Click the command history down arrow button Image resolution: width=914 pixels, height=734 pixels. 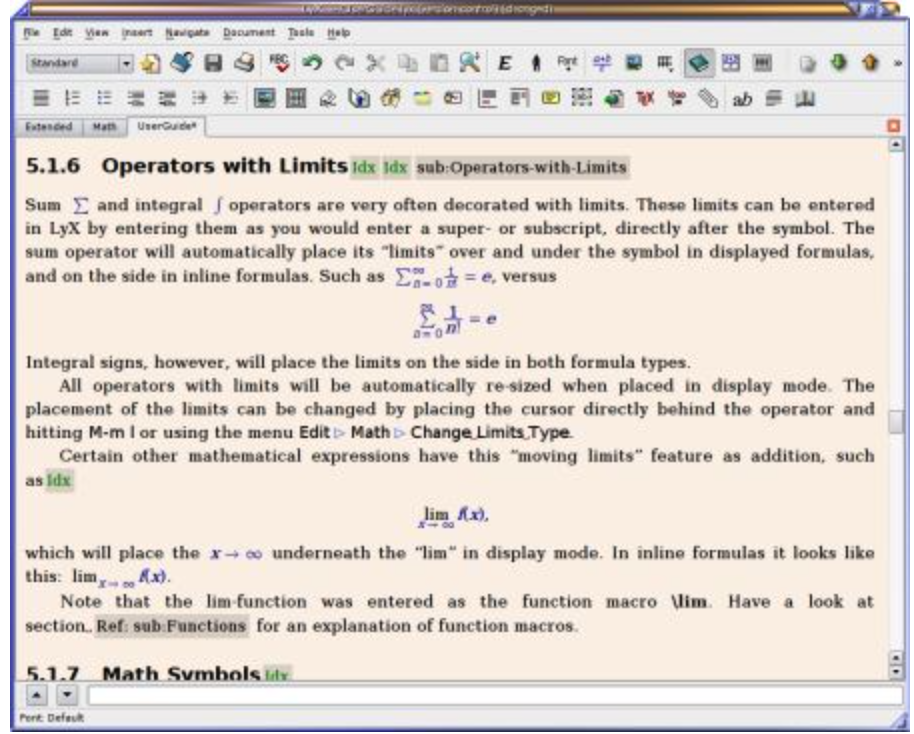[x=67, y=695]
